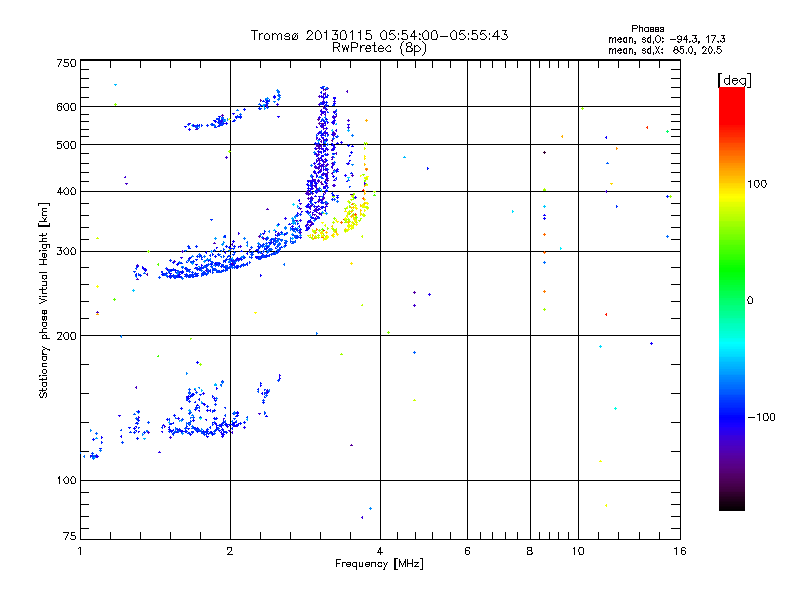Click the "Stationary phase Virtual Height [km]" axis label
The height and width of the screenshot is (600, 800).
[44, 300]
